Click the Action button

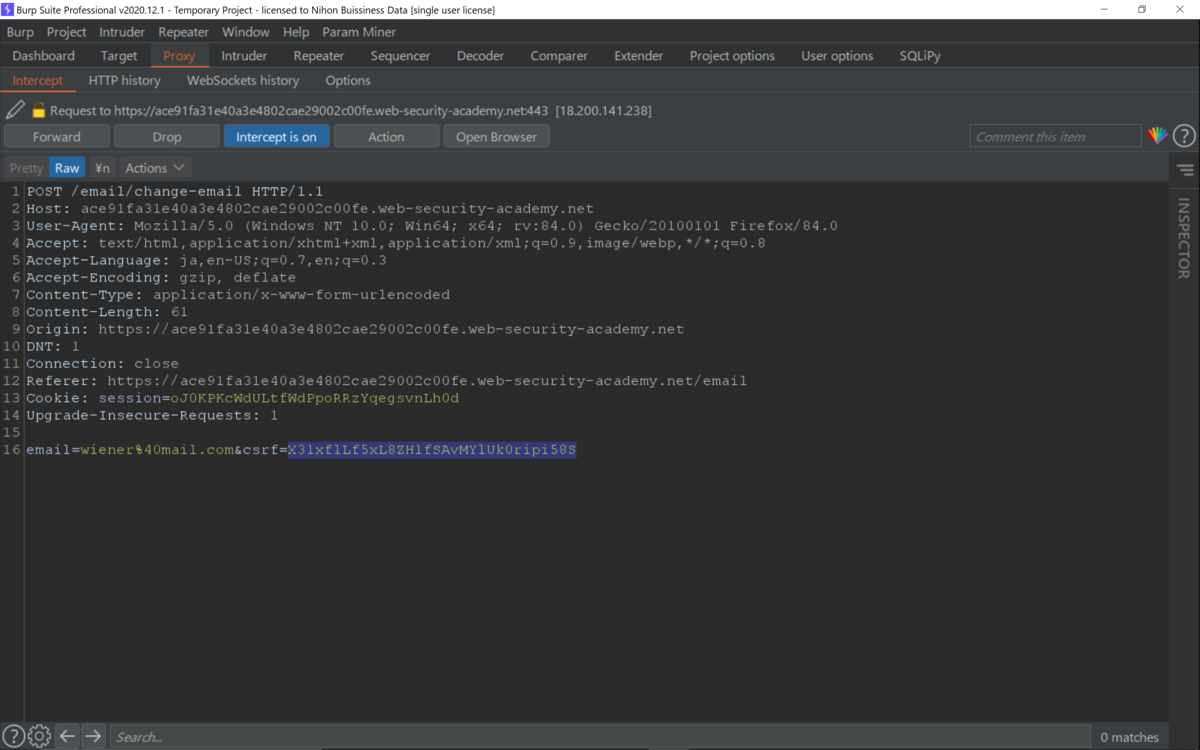pyautogui.click(x=386, y=136)
